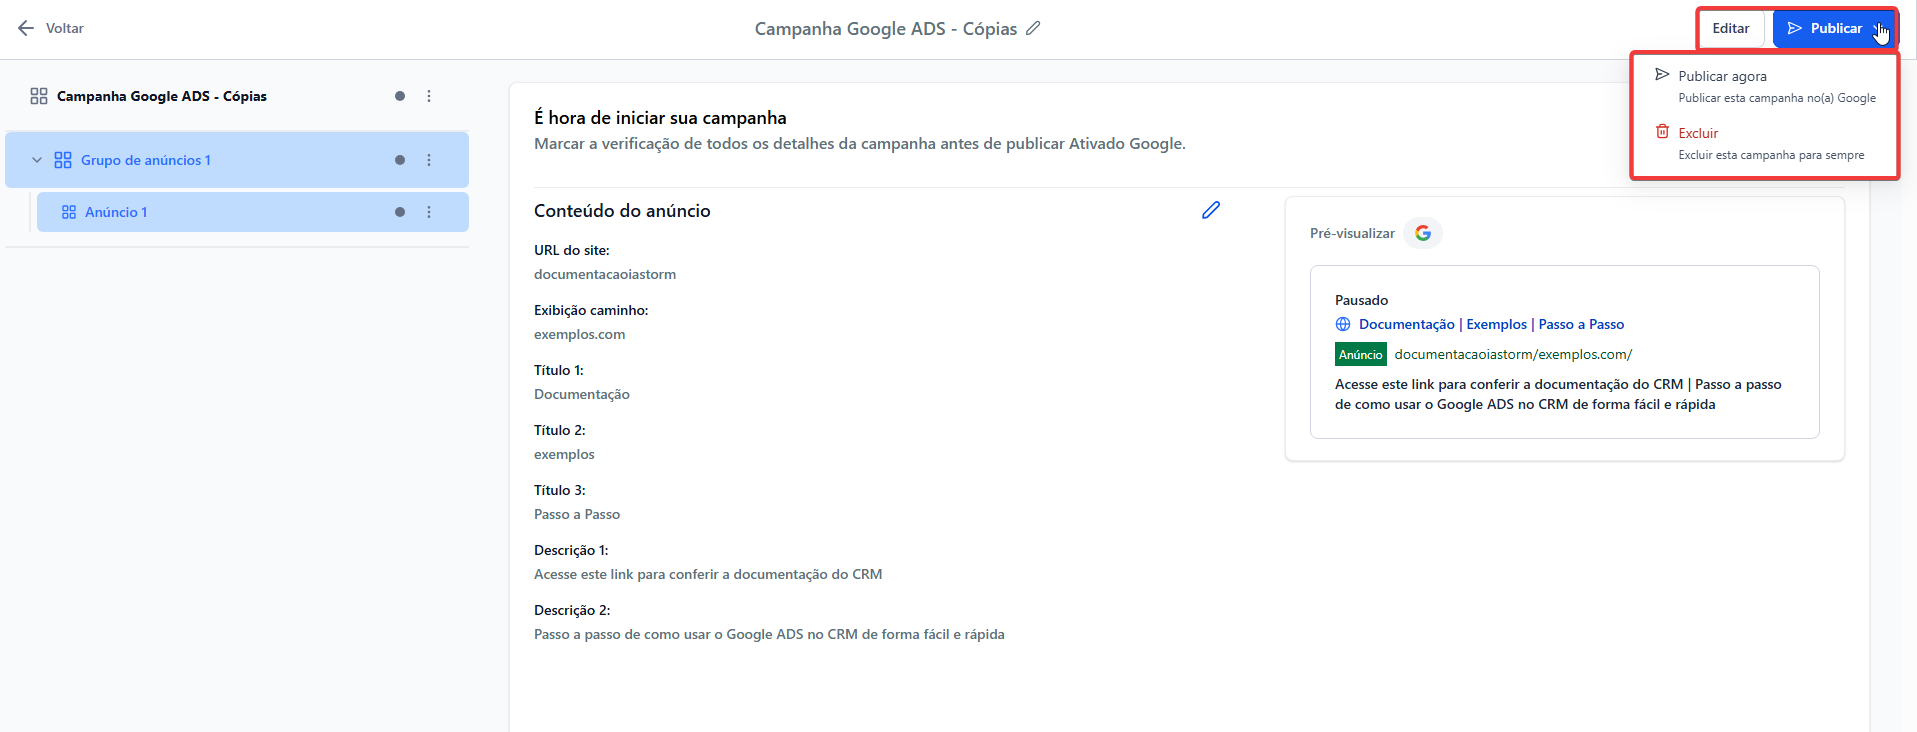Open three-dot menu for Campanha Google ADS - Cópias
This screenshot has width=1917, height=732.
(429, 96)
